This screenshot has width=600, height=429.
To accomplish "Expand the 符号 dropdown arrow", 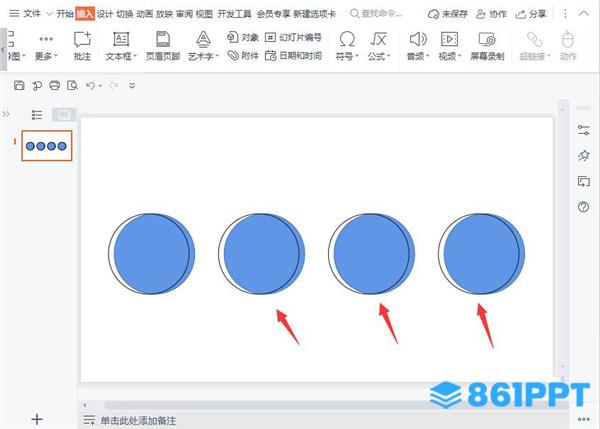I will [x=357, y=56].
